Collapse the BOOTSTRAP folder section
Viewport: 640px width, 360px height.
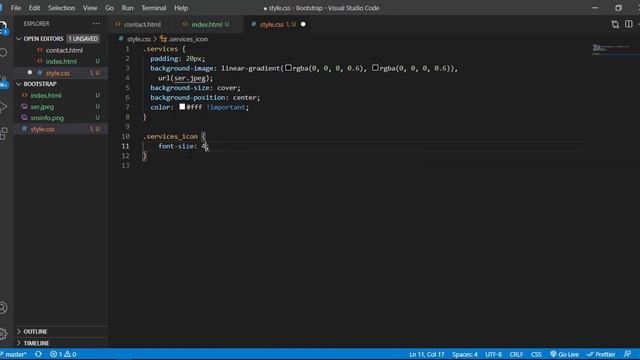pos(40,84)
